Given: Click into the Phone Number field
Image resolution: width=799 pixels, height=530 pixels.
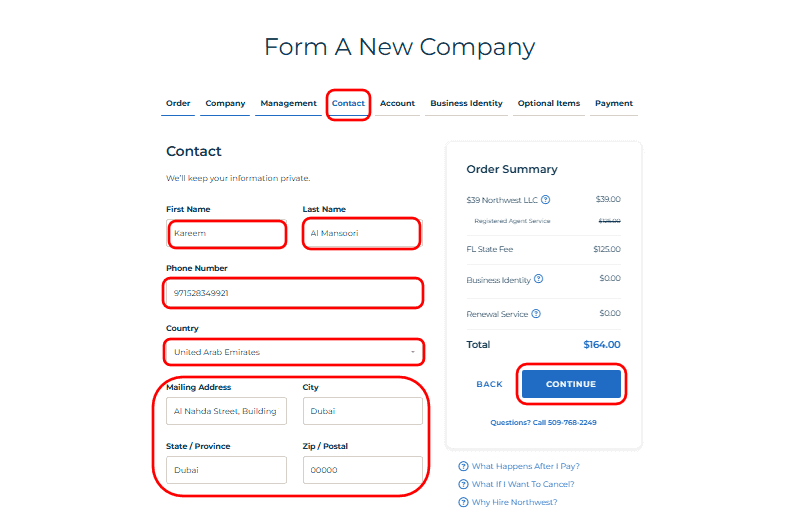Looking at the screenshot, I should pyautogui.click(x=294, y=293).
